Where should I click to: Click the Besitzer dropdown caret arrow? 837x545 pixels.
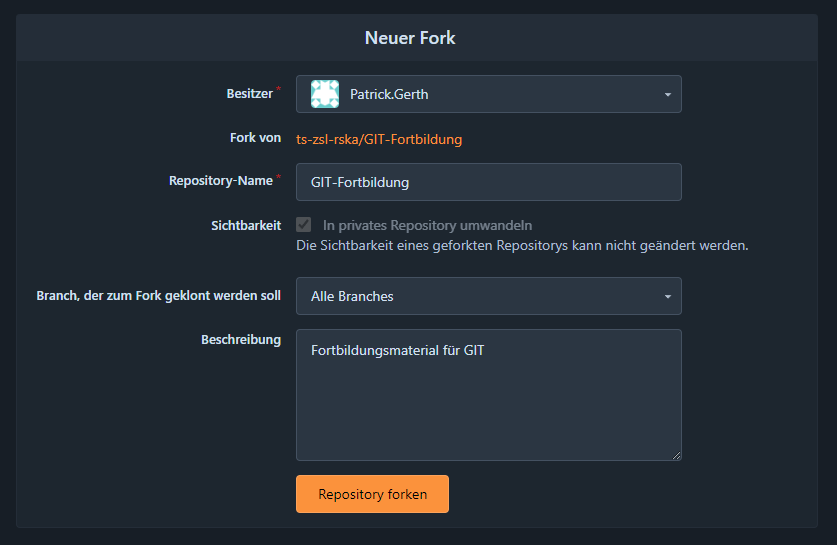pos(667,95)
